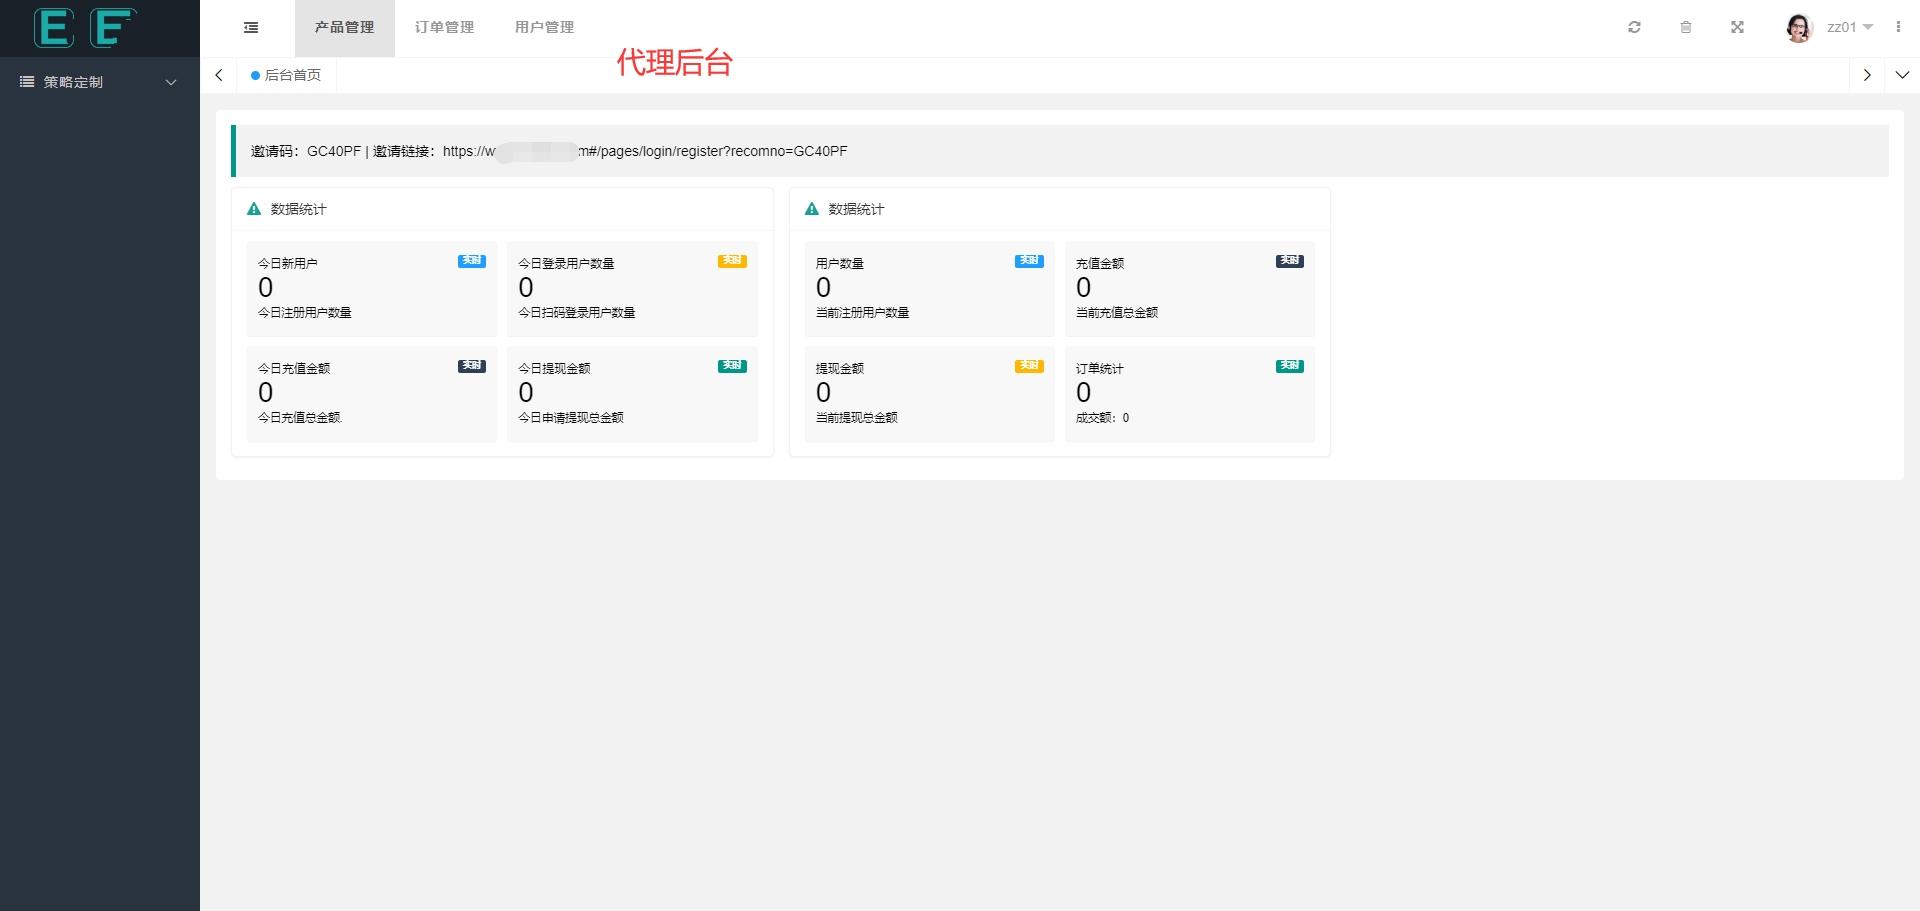Viewport: 1920px width, 911px height.
Task: Click the EE logo
Action: pos(85,28)
